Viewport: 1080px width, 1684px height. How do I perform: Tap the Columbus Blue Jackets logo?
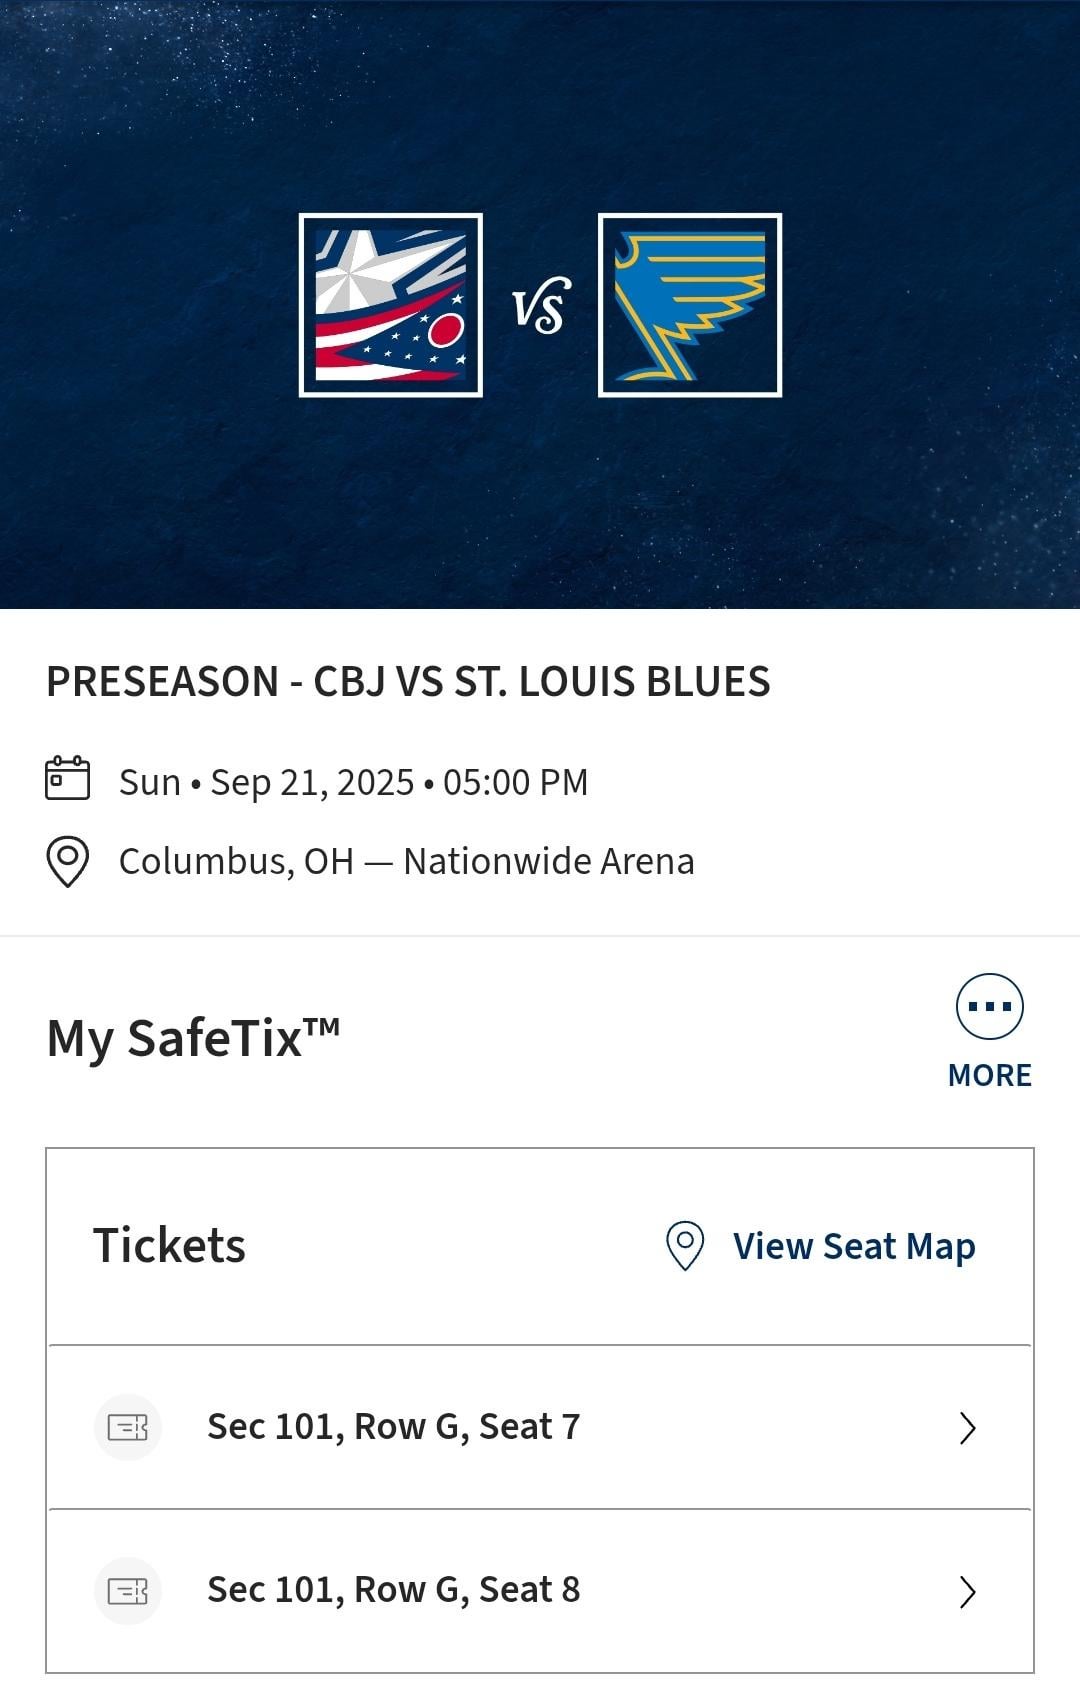tap(391, 305)
